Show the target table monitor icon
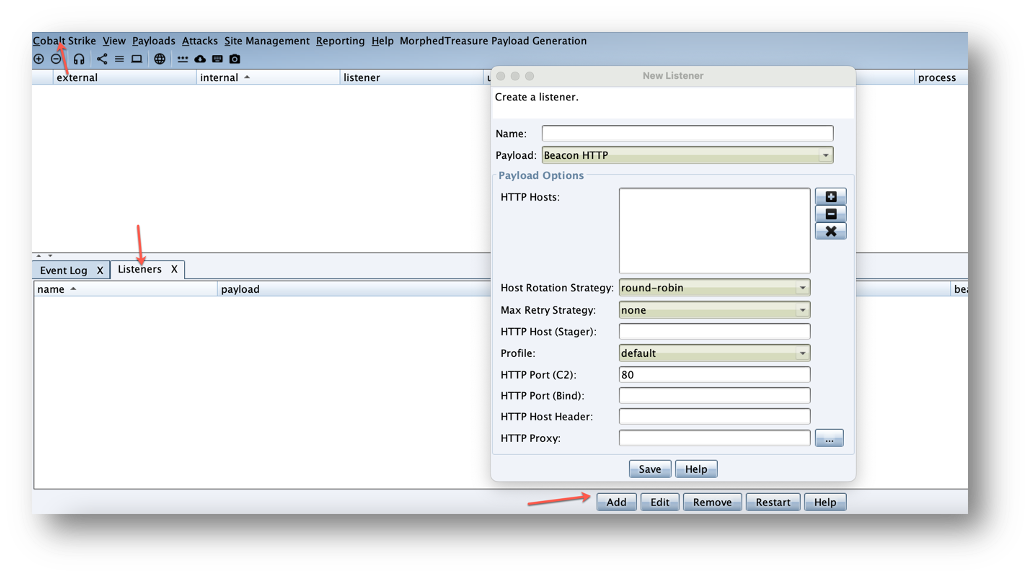 click(137, 59)
